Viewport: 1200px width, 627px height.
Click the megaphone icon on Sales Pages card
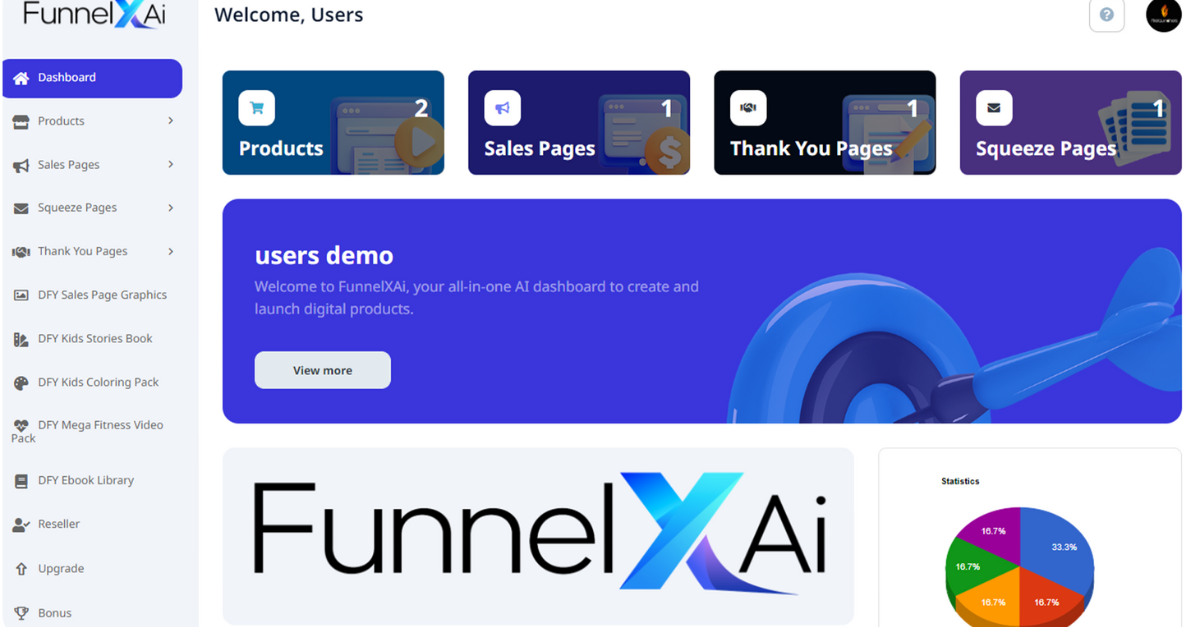click(x=503, y=108)
